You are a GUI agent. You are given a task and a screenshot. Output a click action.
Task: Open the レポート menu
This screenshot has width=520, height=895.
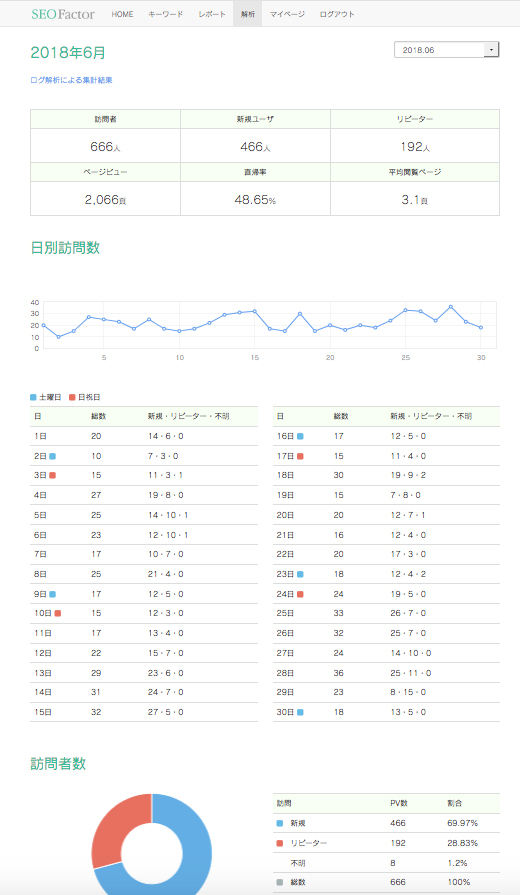tap(212, 14)
